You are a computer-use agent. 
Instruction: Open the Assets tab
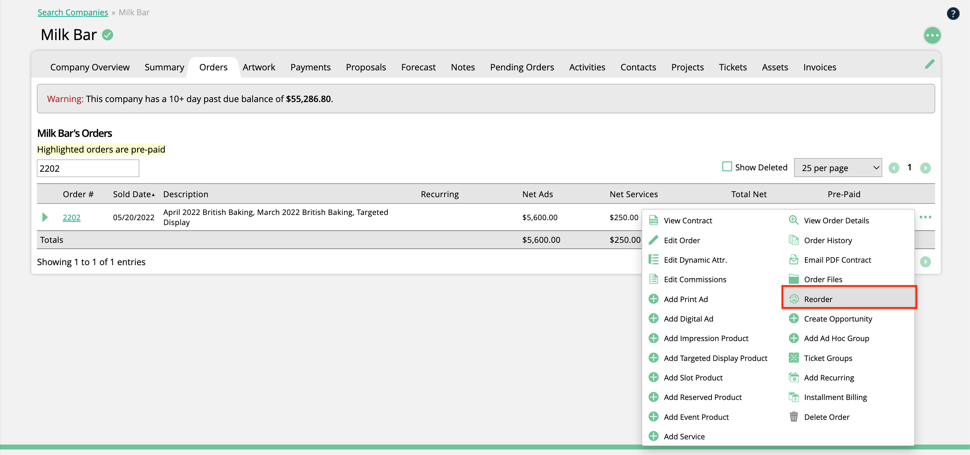coord(775,67)
